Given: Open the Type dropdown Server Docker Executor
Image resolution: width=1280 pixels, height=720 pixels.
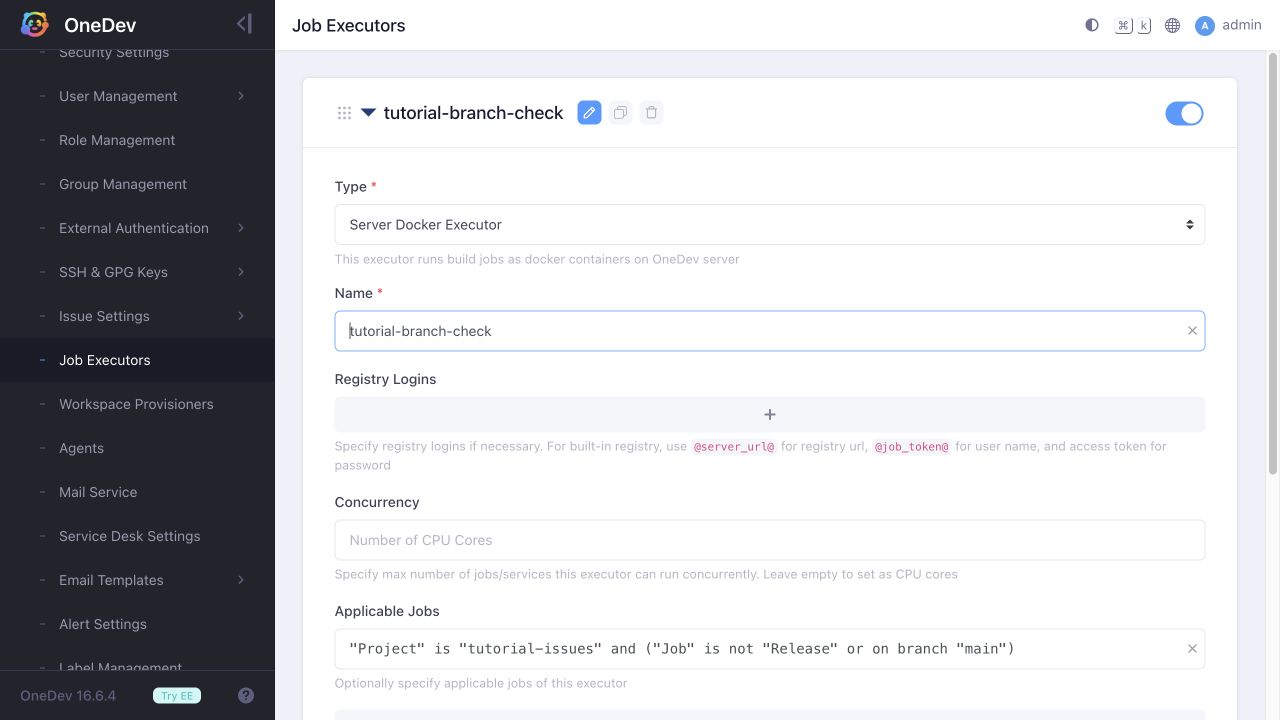Looking at the screenshot, I should pos(770,225).
